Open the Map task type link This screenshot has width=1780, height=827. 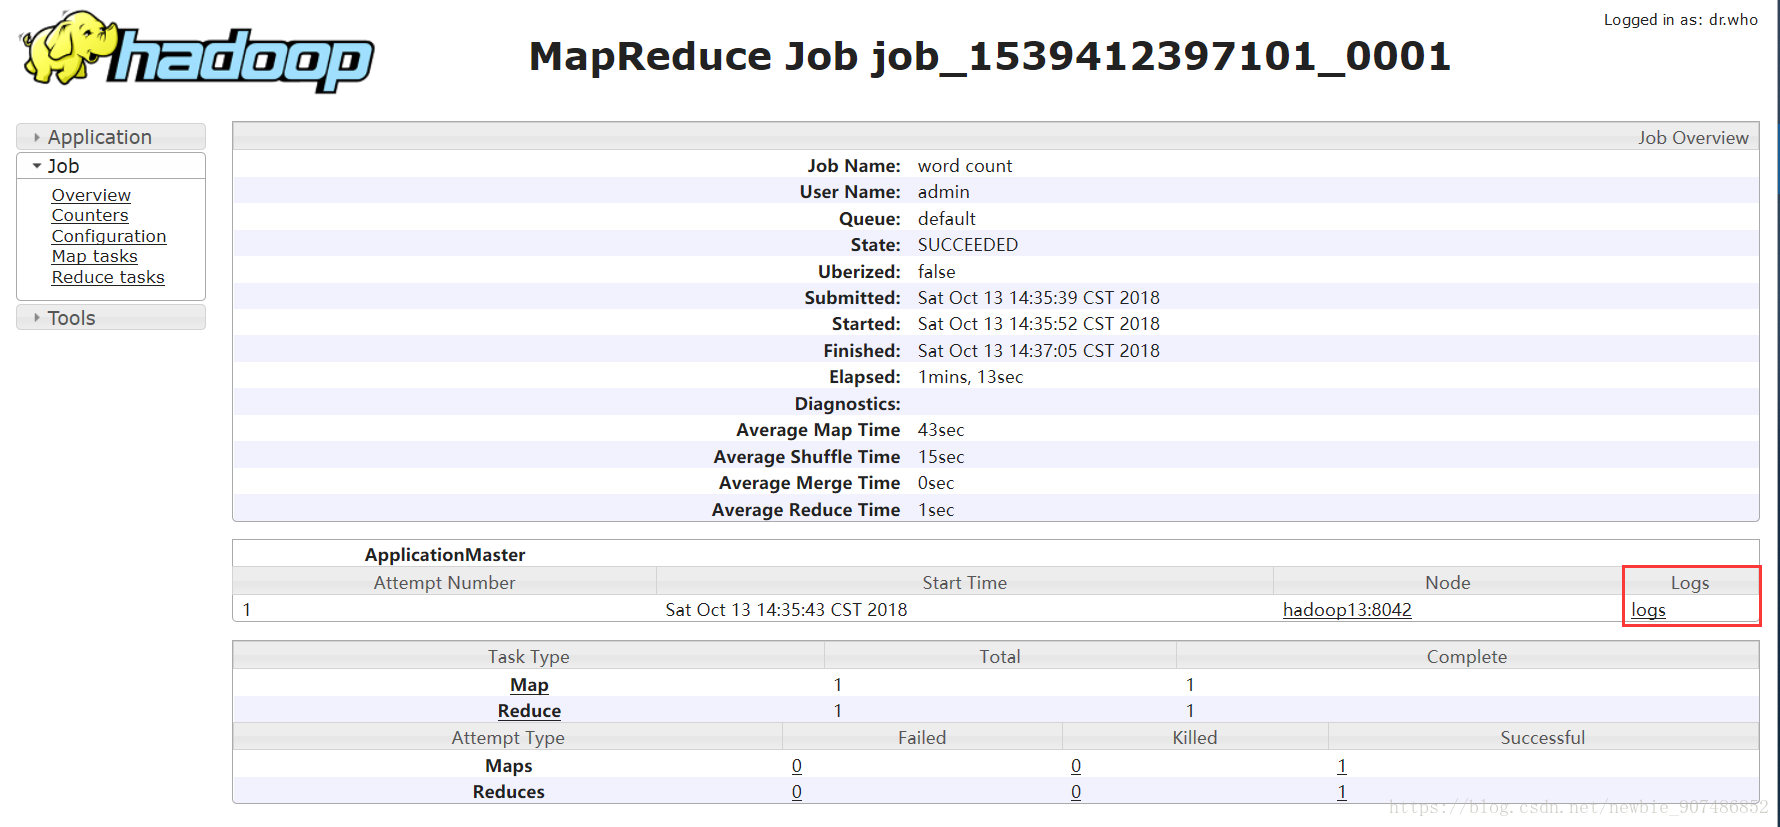pyautogui.click(x=529, y=685)
